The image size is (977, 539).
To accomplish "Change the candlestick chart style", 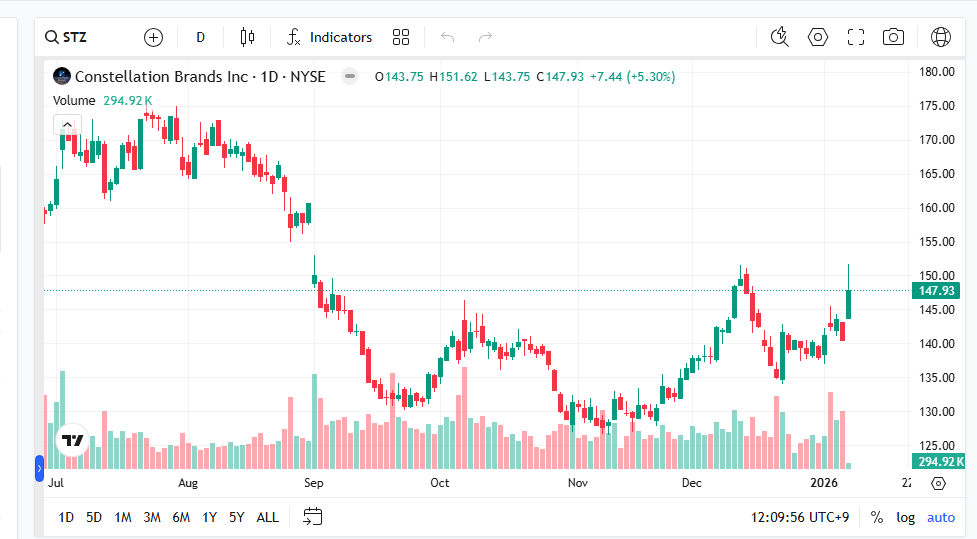I will (x=247, y=37).
